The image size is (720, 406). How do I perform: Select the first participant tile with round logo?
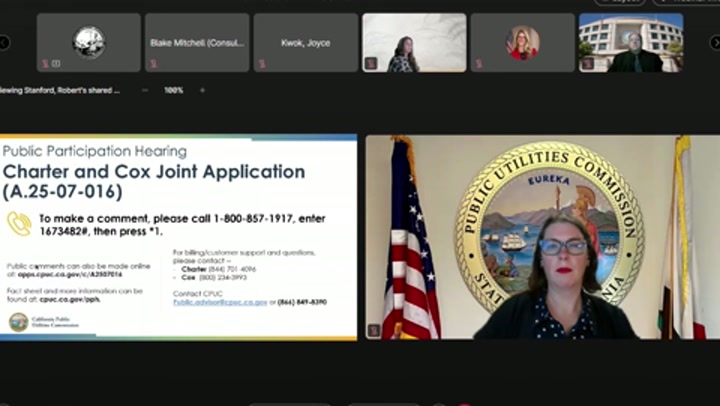tap(89, 42)
